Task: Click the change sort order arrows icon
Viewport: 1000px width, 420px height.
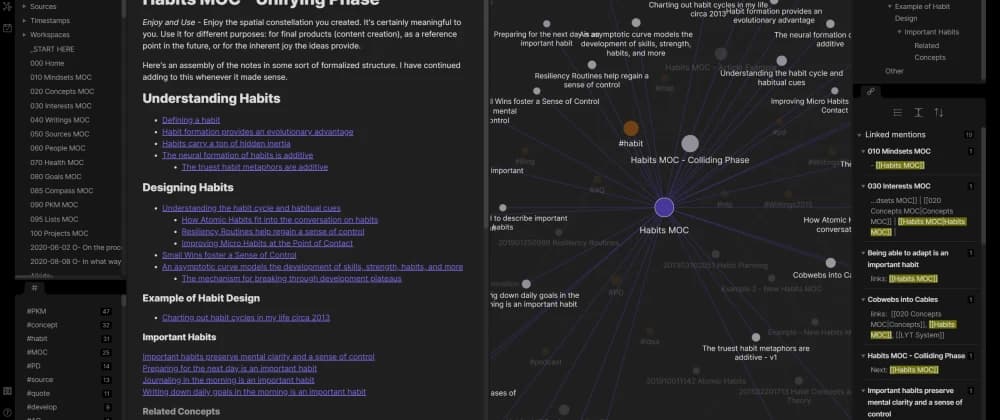Action: pyautogui.click(x=938, y=113)
